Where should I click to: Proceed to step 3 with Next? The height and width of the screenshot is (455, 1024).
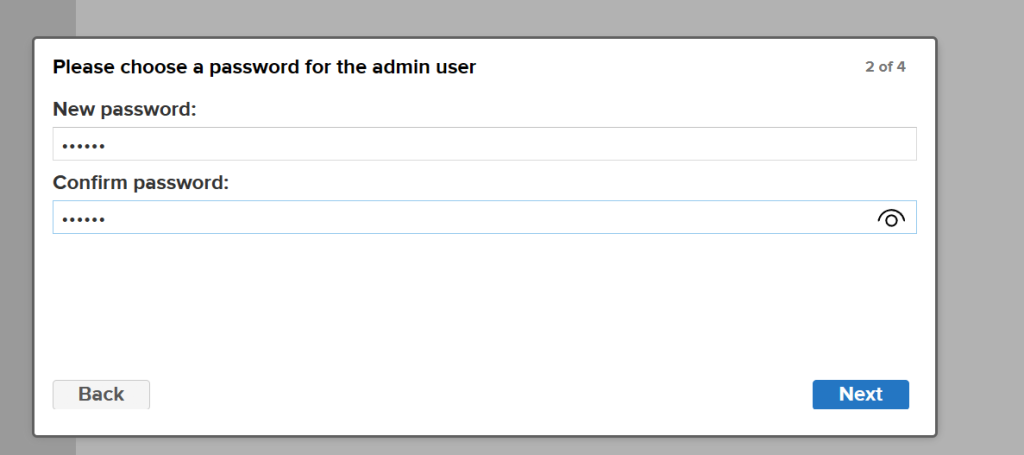click(x=860, y=394)
